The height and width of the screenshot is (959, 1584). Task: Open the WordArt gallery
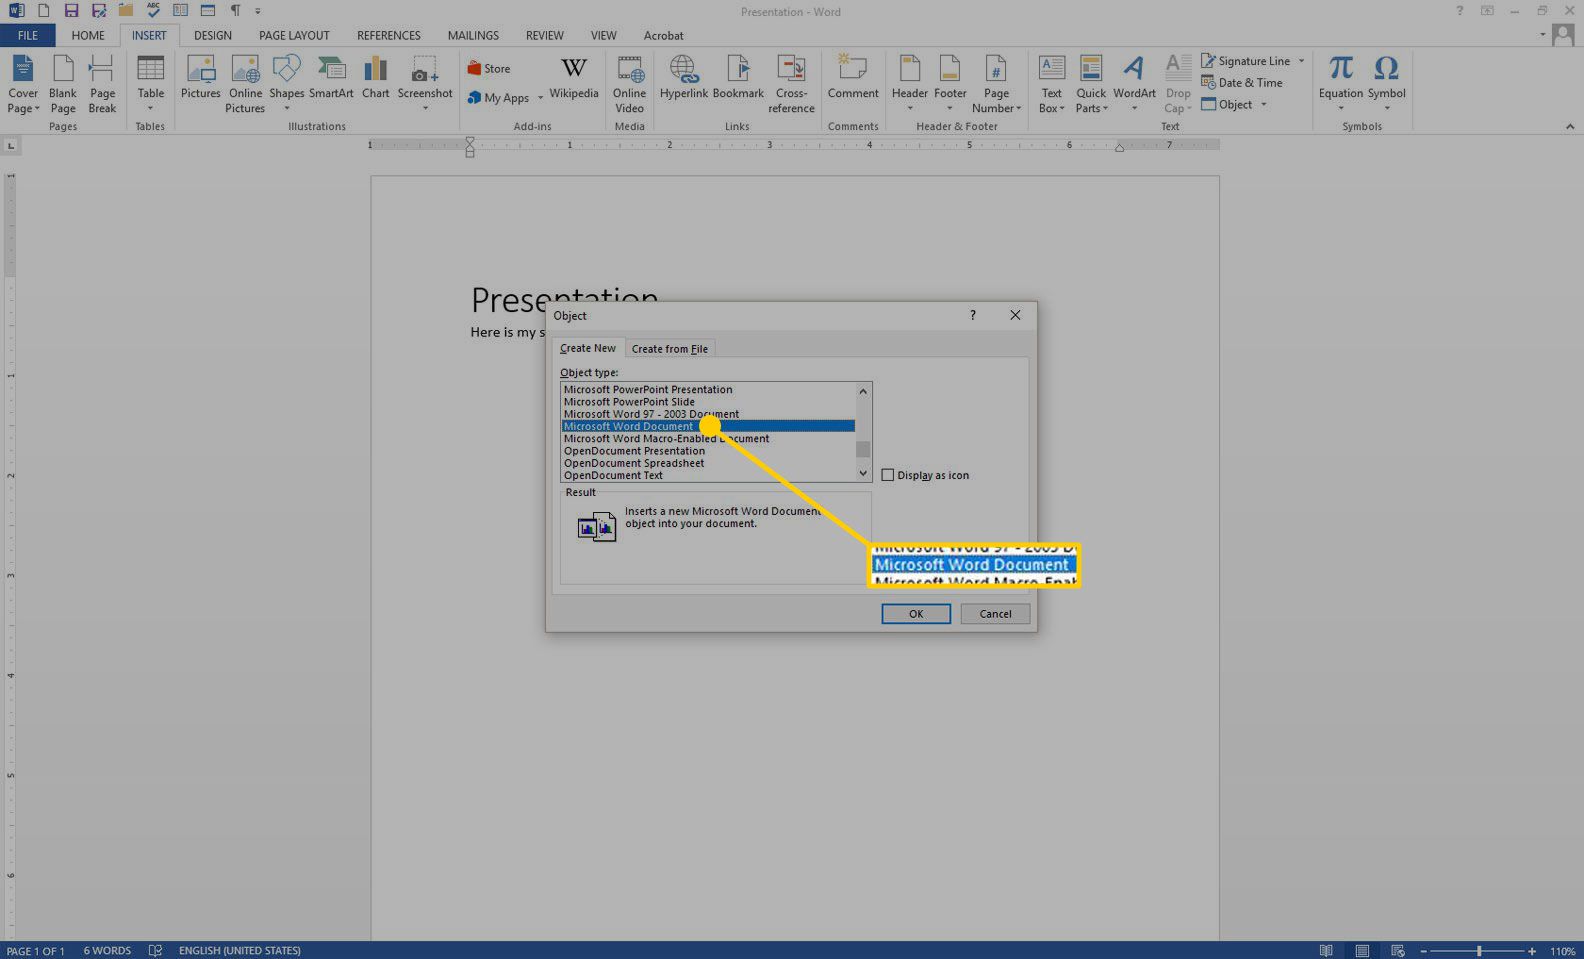pos(1134,85)
